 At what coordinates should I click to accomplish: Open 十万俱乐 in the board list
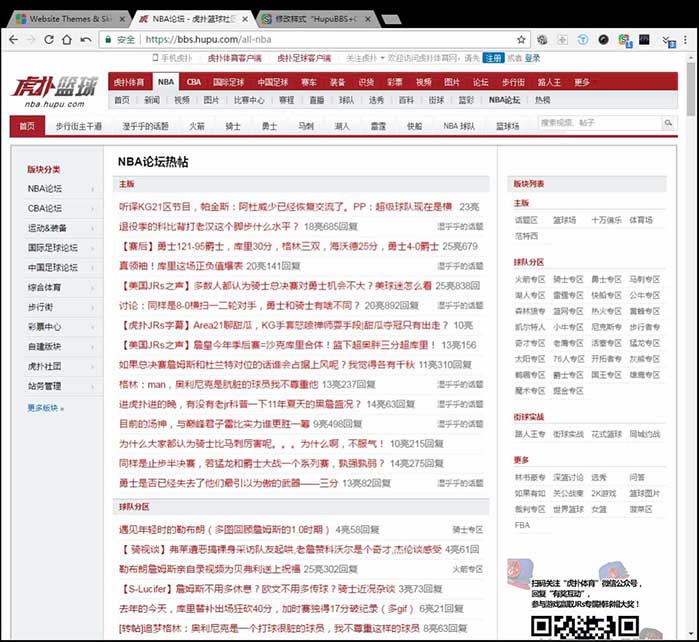[606, 220]
